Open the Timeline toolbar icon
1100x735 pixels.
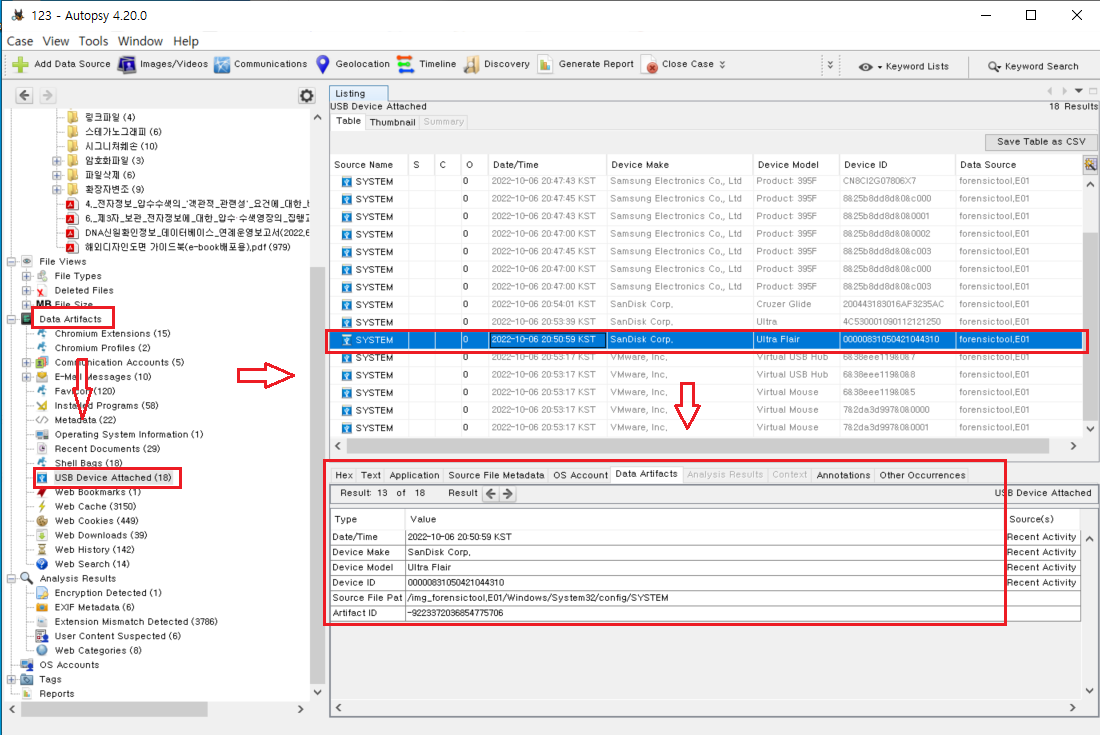[x=405, y=65]
